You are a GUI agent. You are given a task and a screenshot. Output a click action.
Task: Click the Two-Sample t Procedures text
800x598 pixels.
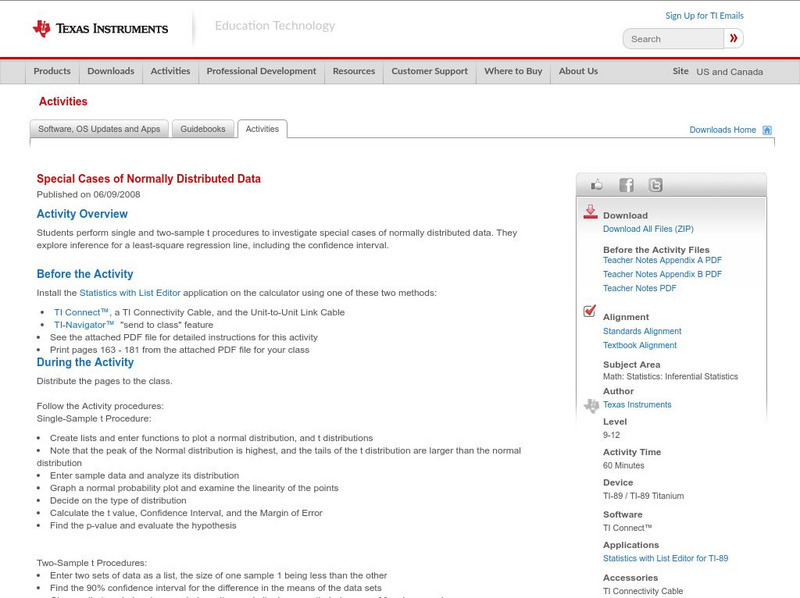click(x=91, y=563)
